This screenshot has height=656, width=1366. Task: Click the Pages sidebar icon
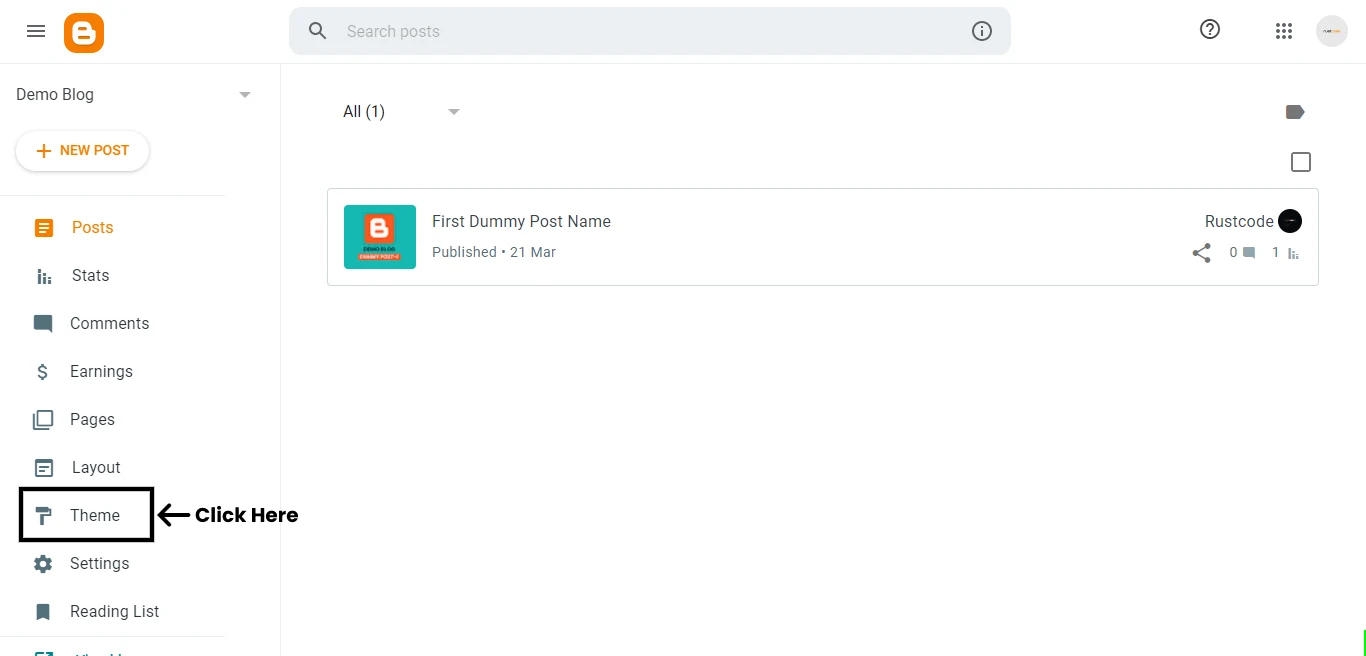[43, 419]
